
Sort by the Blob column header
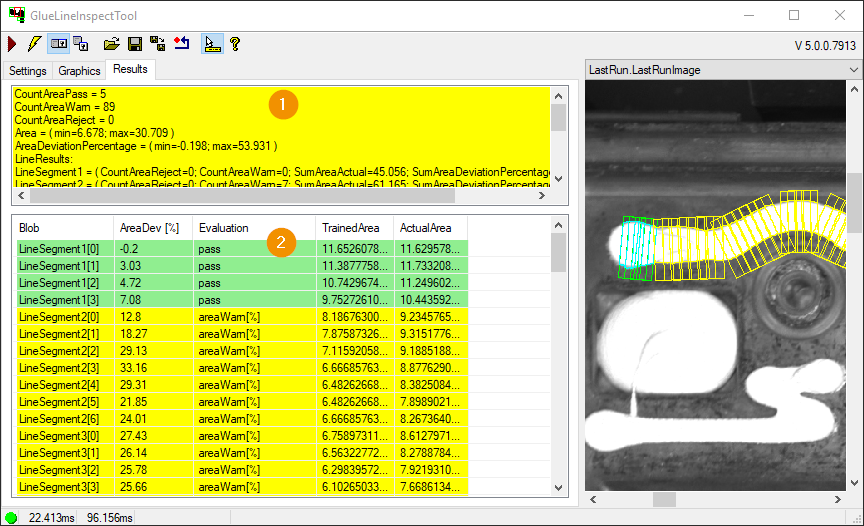point(64,228)
